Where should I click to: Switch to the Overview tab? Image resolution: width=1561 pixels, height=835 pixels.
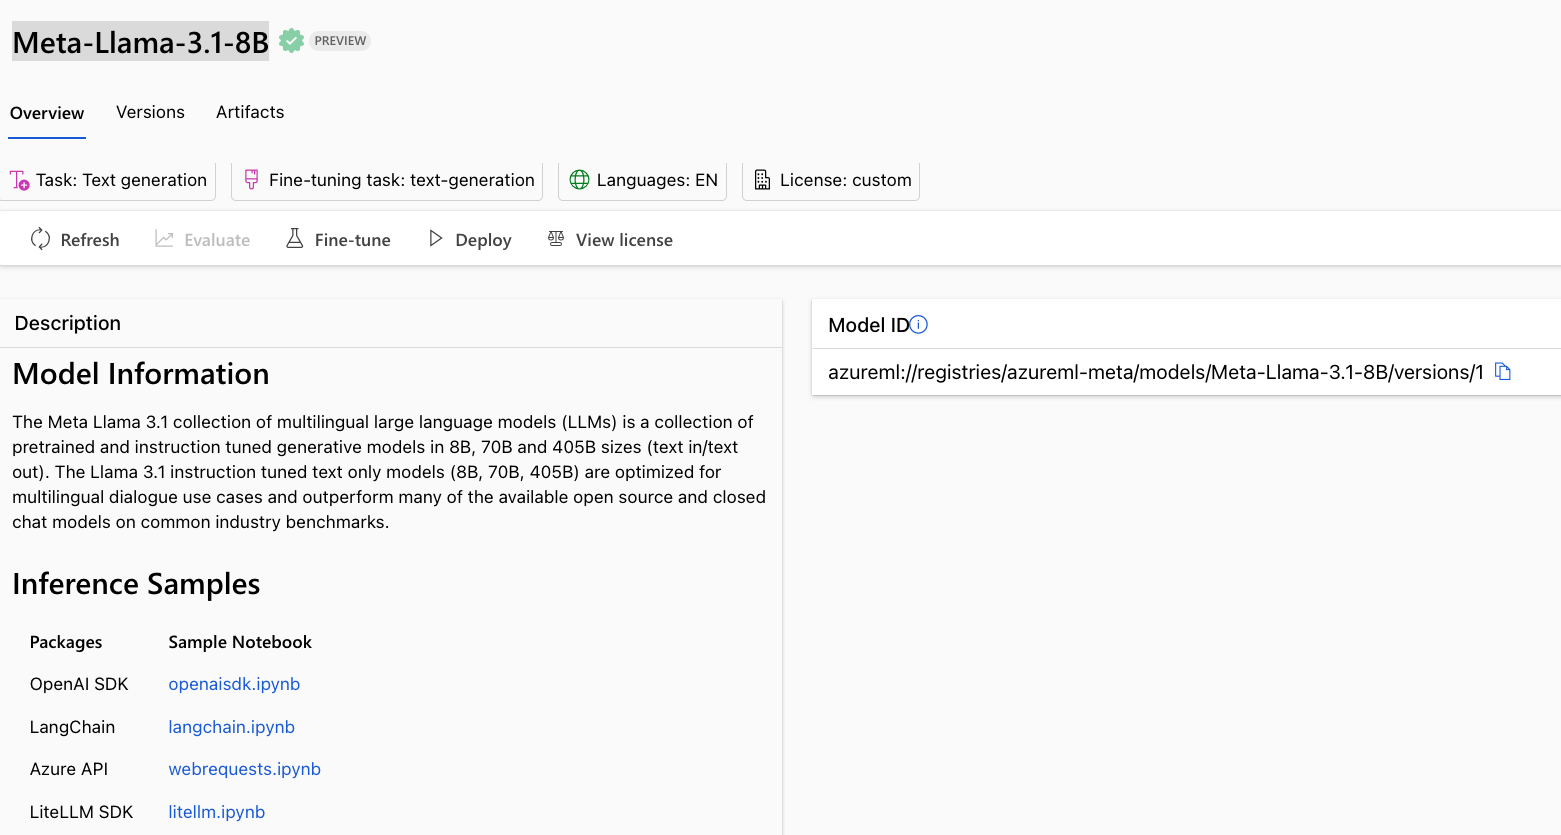coord(47,113)
